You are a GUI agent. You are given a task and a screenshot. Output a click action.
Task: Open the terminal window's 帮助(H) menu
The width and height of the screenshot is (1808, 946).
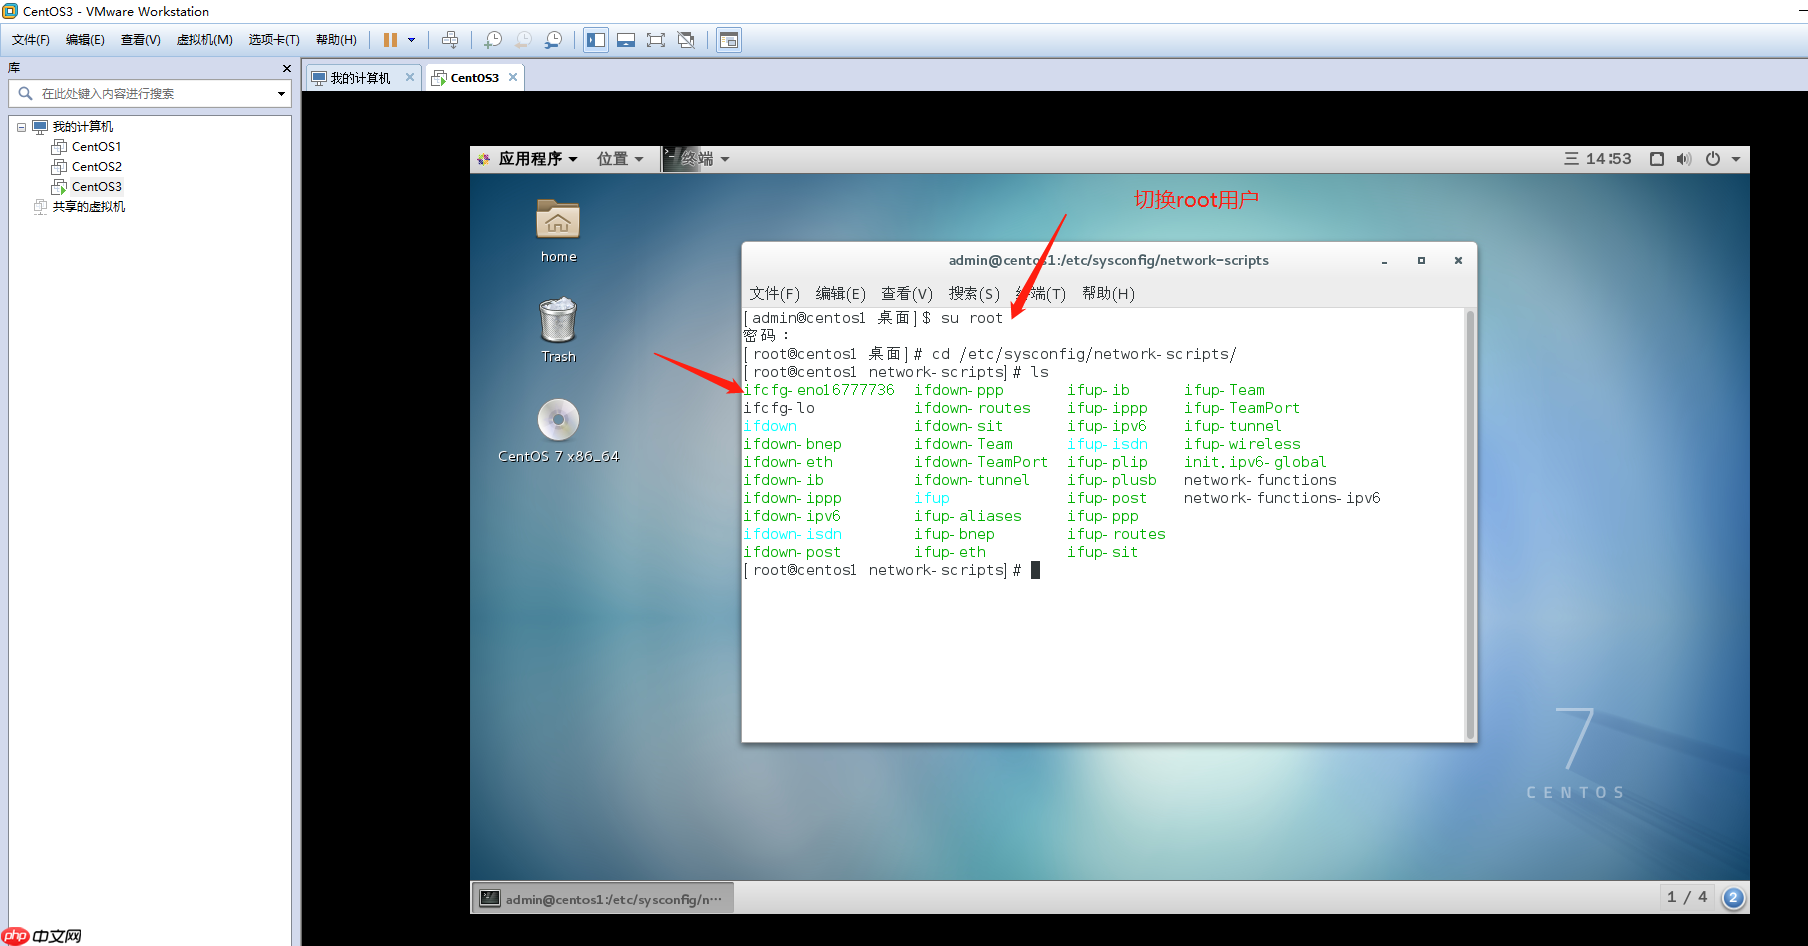[x=1108, y=293]
